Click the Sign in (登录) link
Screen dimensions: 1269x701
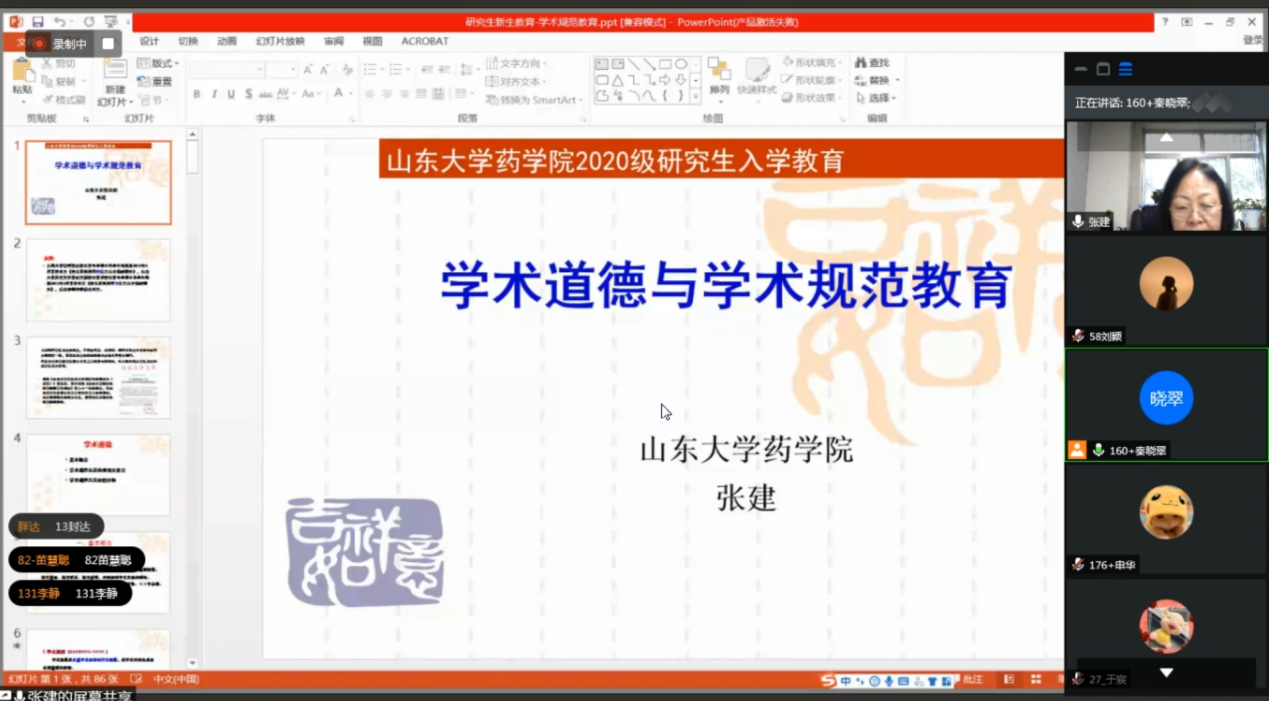pos(1252,40)
